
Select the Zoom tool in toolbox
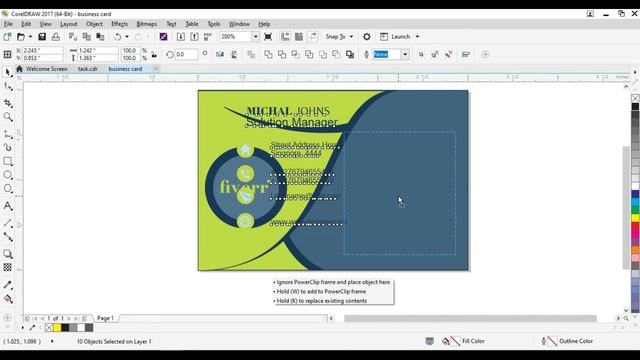(7, 118)
